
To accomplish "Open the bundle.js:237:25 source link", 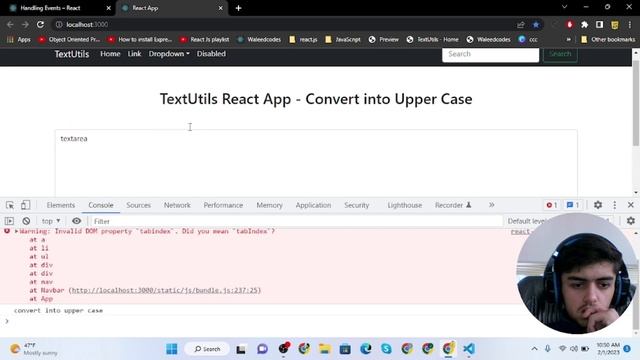I will (165, 290).
